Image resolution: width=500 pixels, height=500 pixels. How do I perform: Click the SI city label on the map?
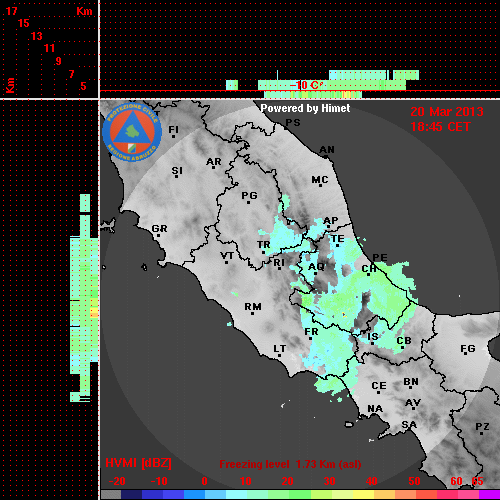click(x=177, y=171)
